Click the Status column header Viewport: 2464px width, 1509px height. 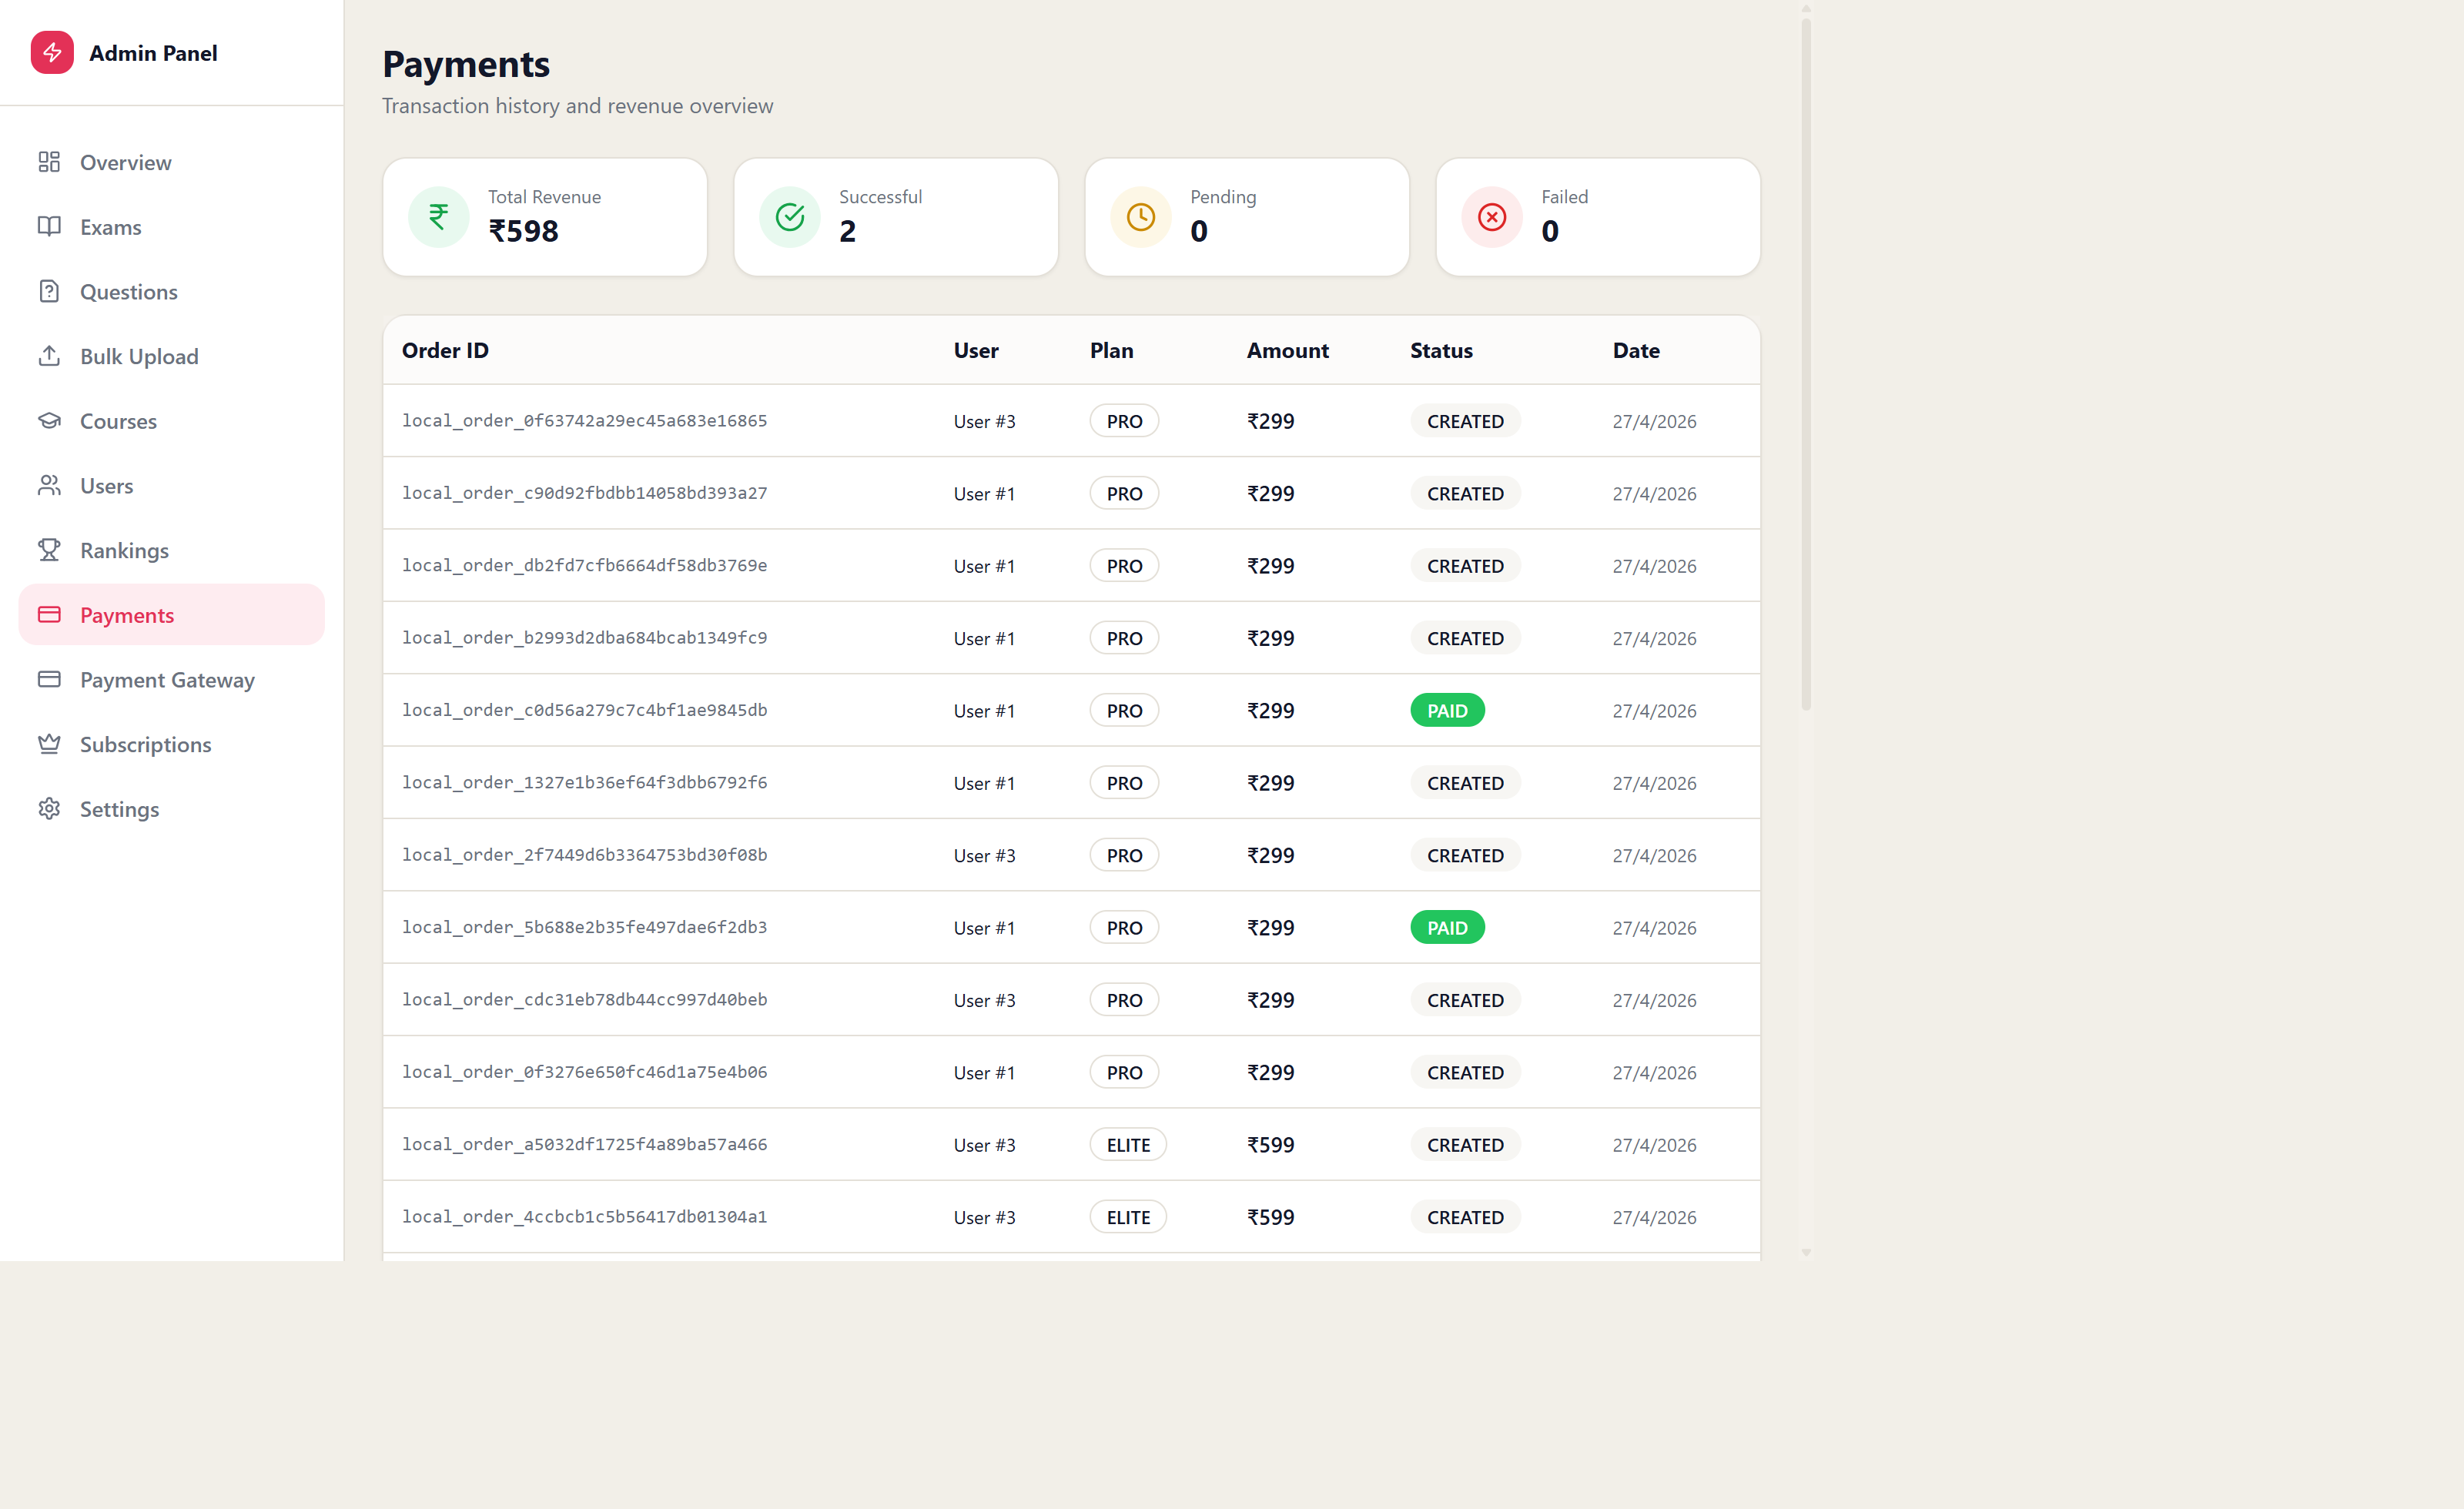point(1441,350)
